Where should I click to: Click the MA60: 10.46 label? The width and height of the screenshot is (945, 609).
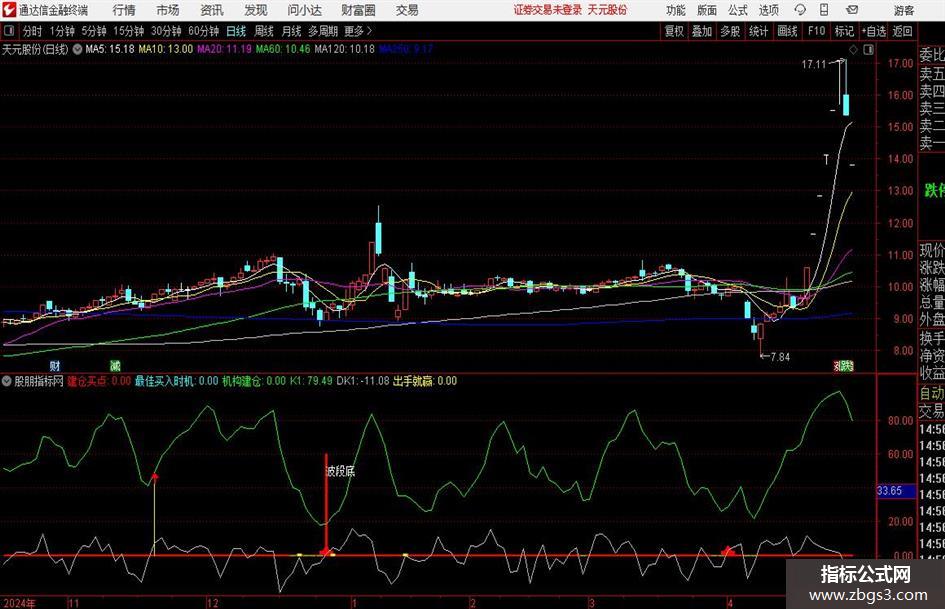coord(283,49)
